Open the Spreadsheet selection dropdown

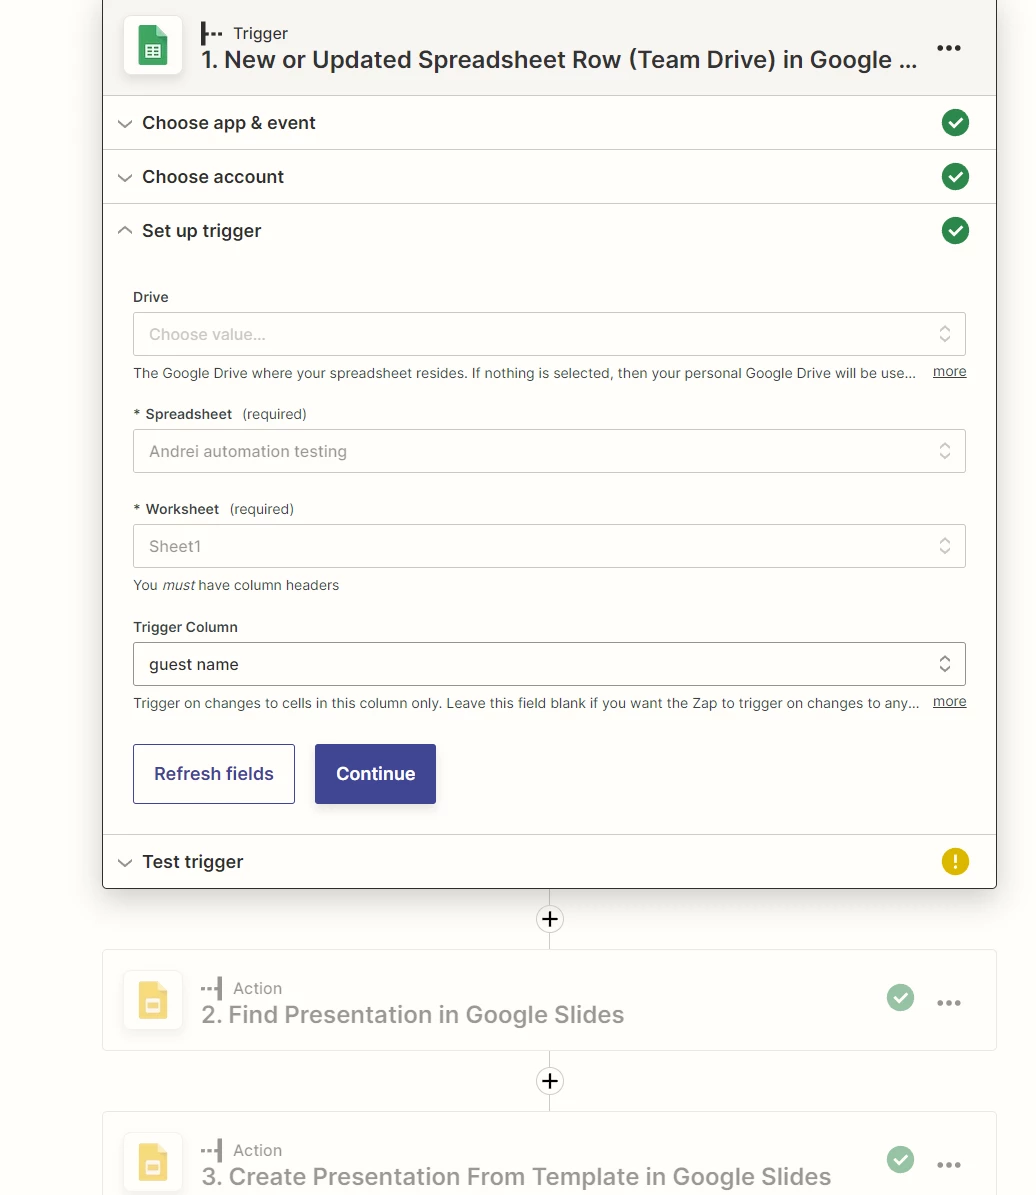click(x=549, y=451)
